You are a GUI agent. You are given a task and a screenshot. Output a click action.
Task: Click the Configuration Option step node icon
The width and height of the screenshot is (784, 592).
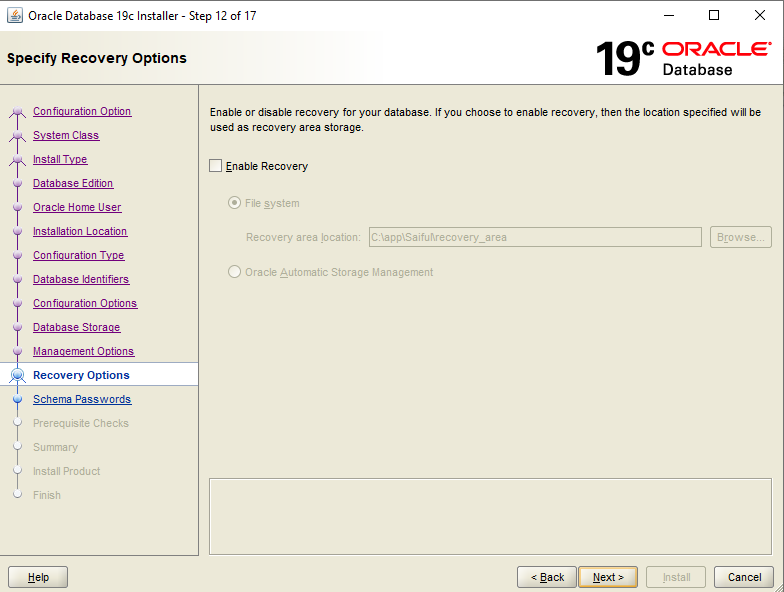[18, 112]
